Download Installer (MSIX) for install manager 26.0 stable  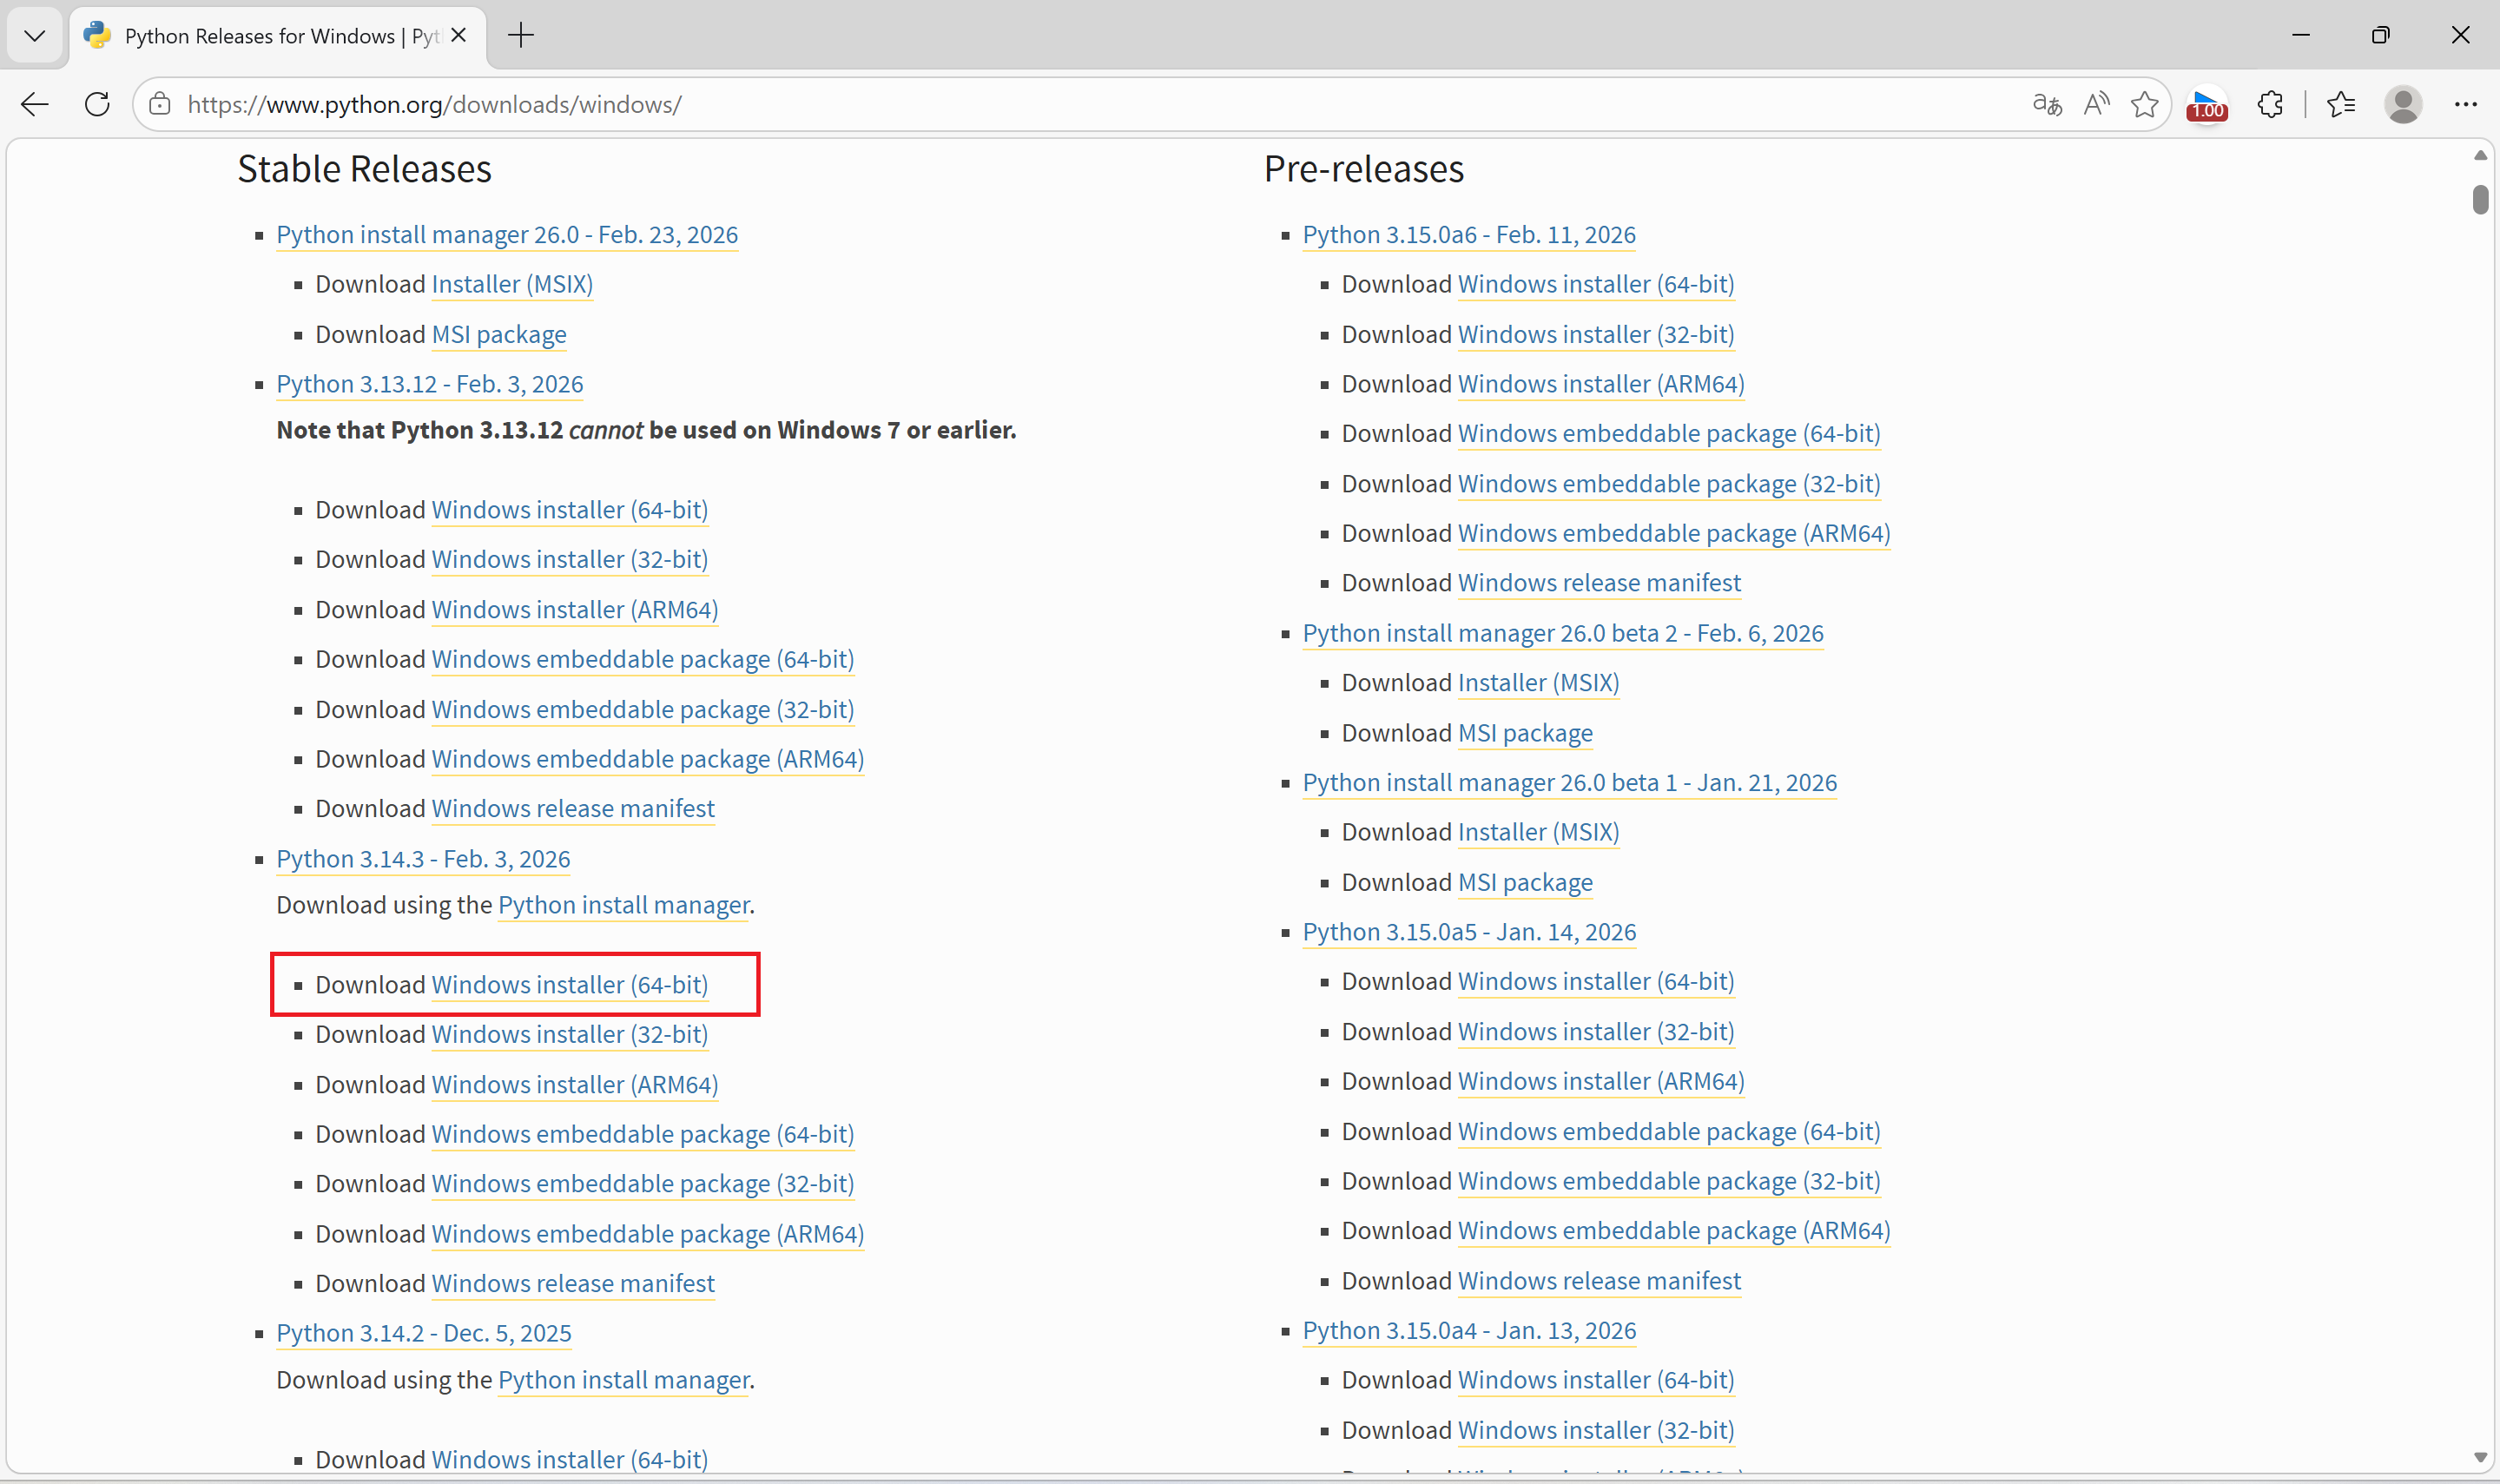512,285
